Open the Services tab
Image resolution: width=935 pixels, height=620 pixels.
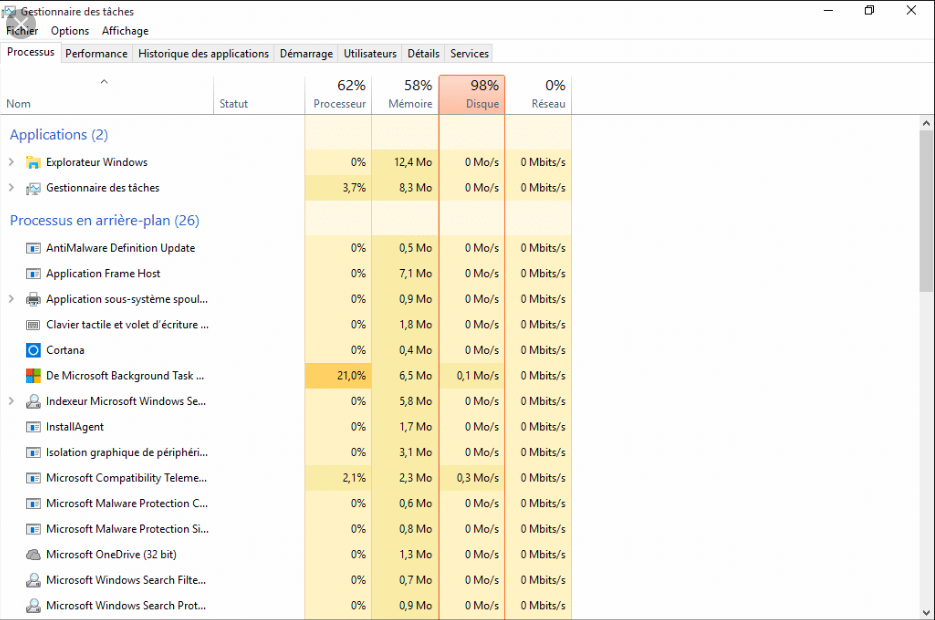469,53
